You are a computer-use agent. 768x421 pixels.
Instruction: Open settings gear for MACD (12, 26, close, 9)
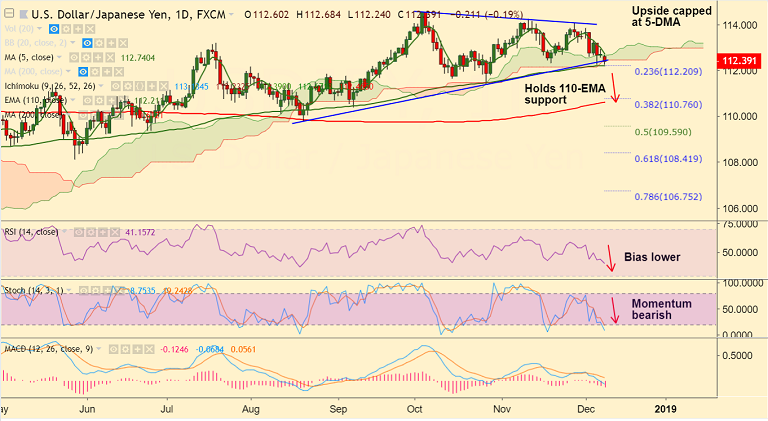point(125,349)
